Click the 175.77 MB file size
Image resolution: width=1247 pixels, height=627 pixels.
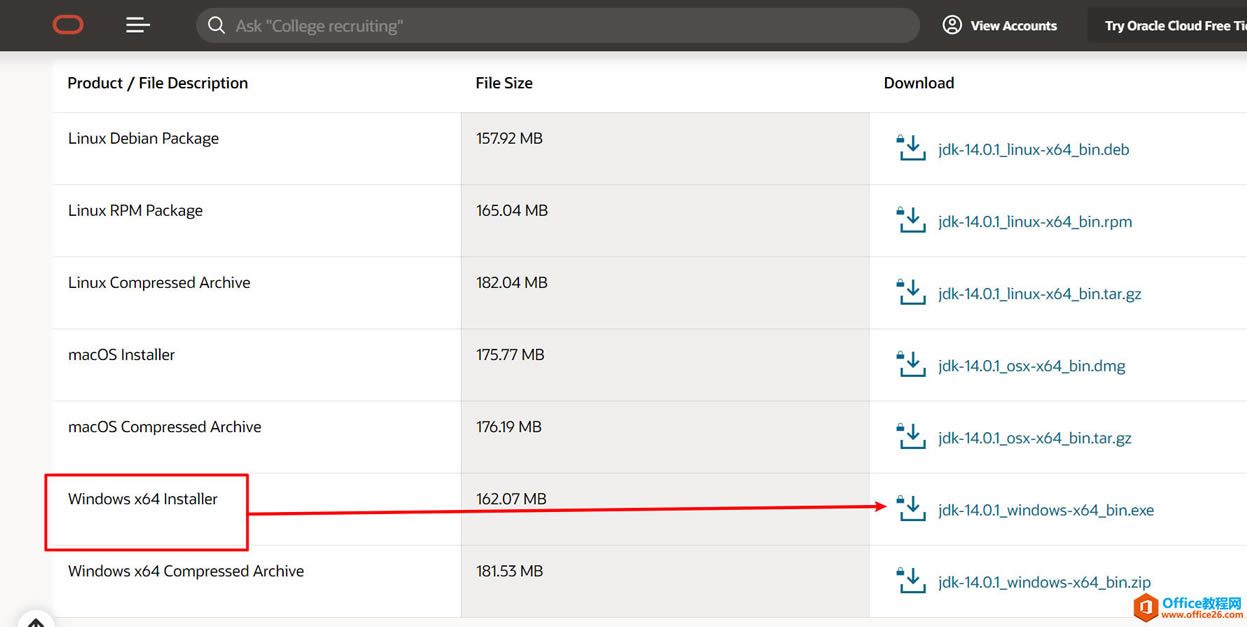click(x=510, y=354)
